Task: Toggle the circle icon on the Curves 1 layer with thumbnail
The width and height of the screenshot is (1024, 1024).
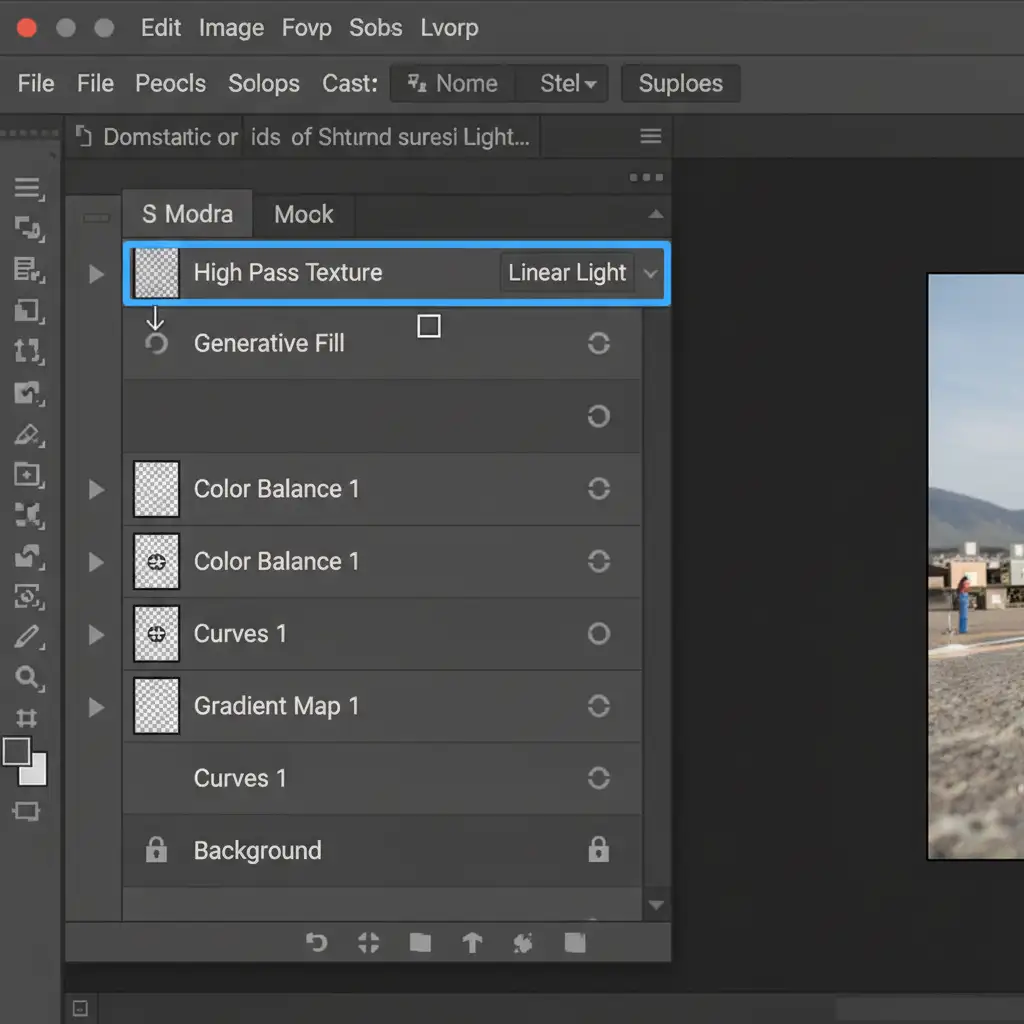Action: click(x=598, y=634)
